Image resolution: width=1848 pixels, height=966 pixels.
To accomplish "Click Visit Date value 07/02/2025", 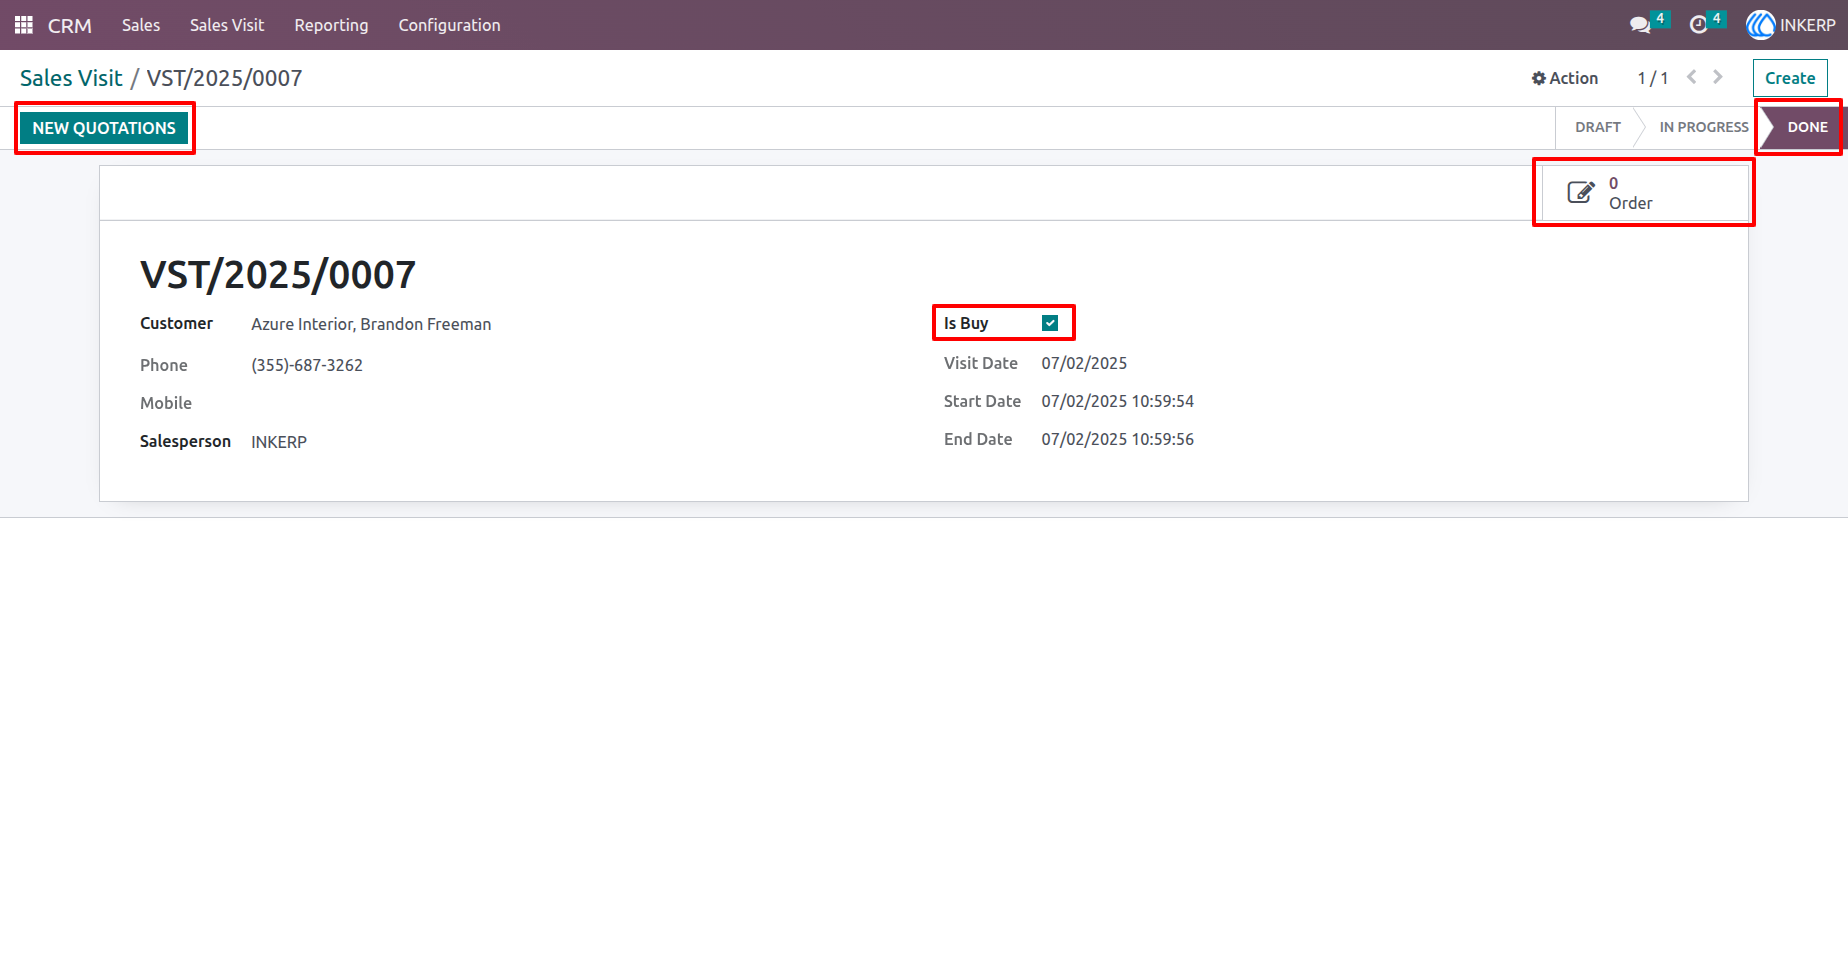I will coord(1084,363).
